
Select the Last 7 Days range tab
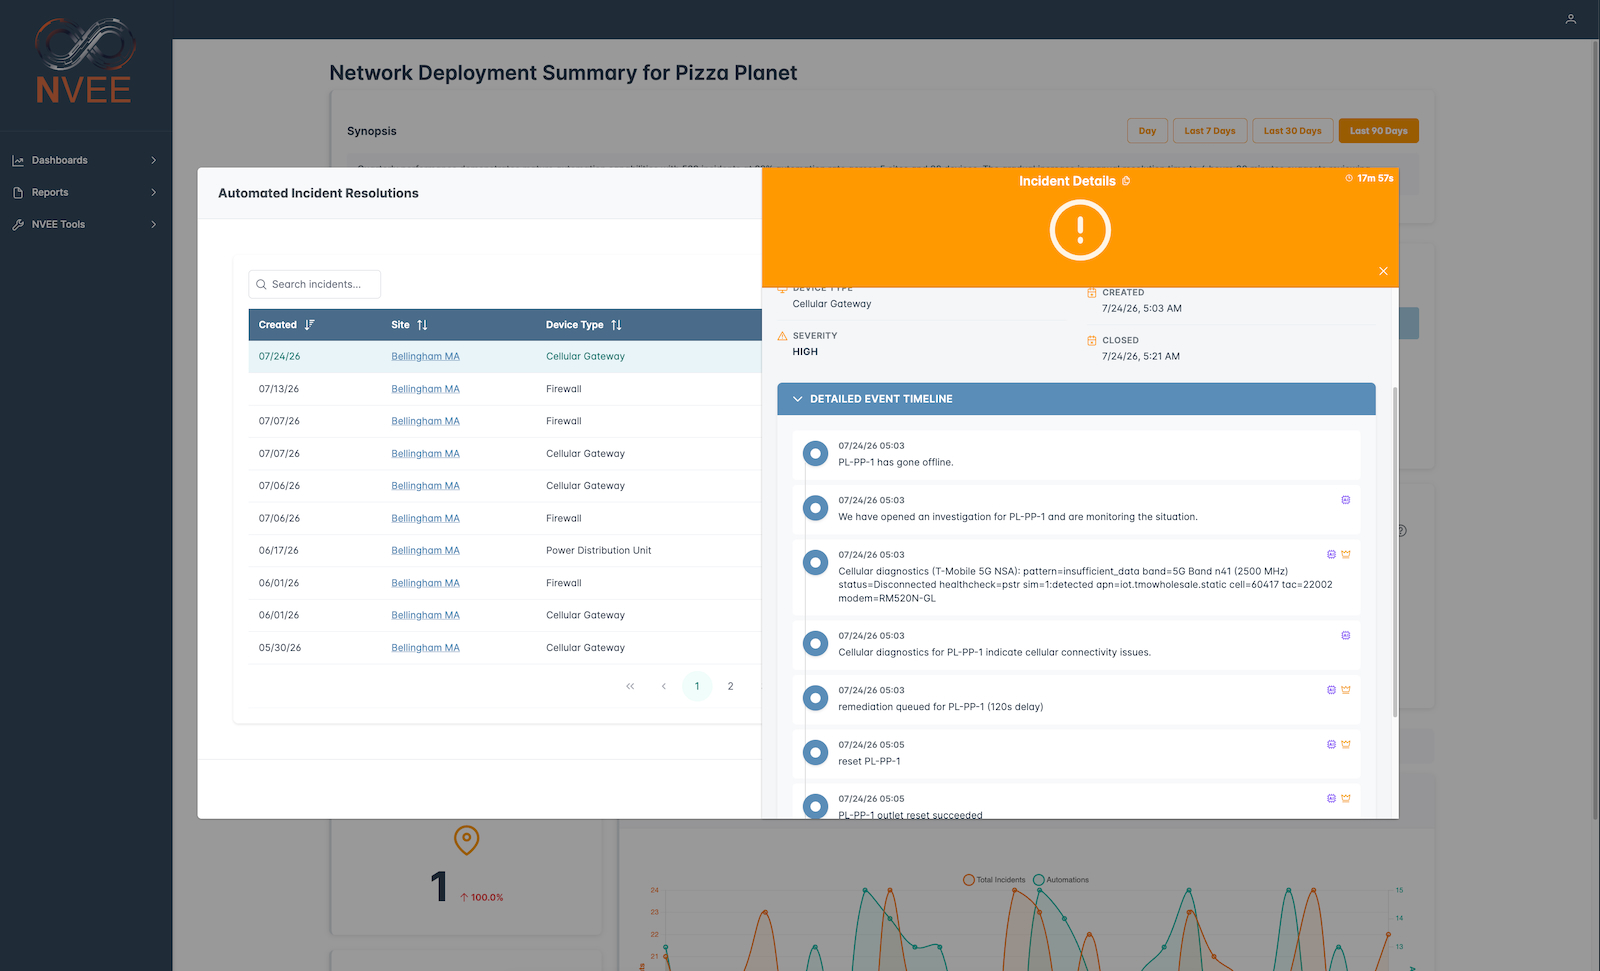1210,131
